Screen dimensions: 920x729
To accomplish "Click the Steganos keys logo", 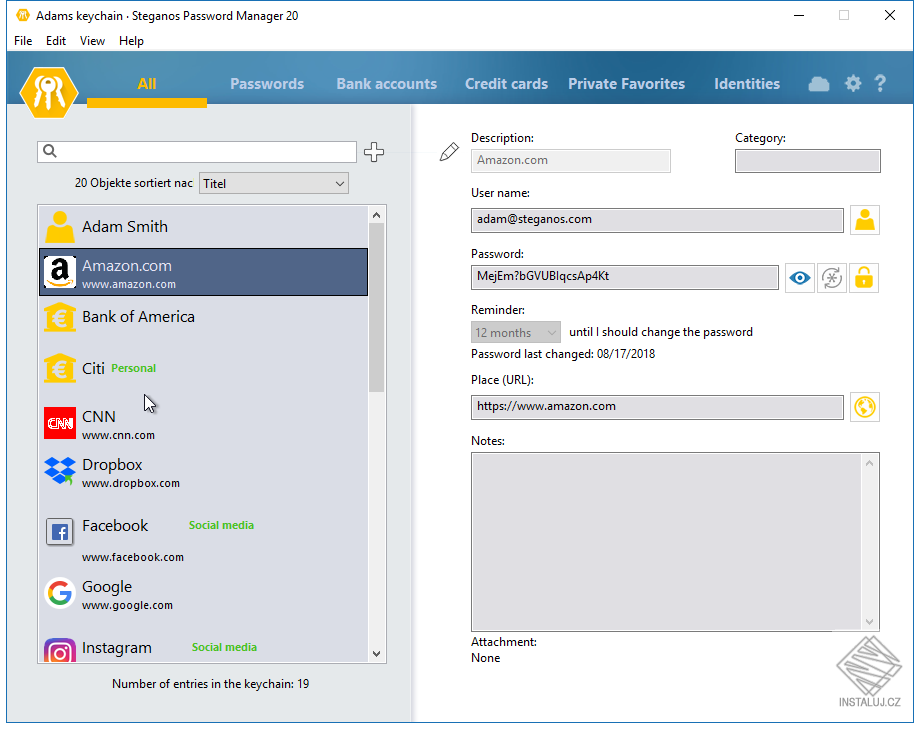I will coord(48,92).
